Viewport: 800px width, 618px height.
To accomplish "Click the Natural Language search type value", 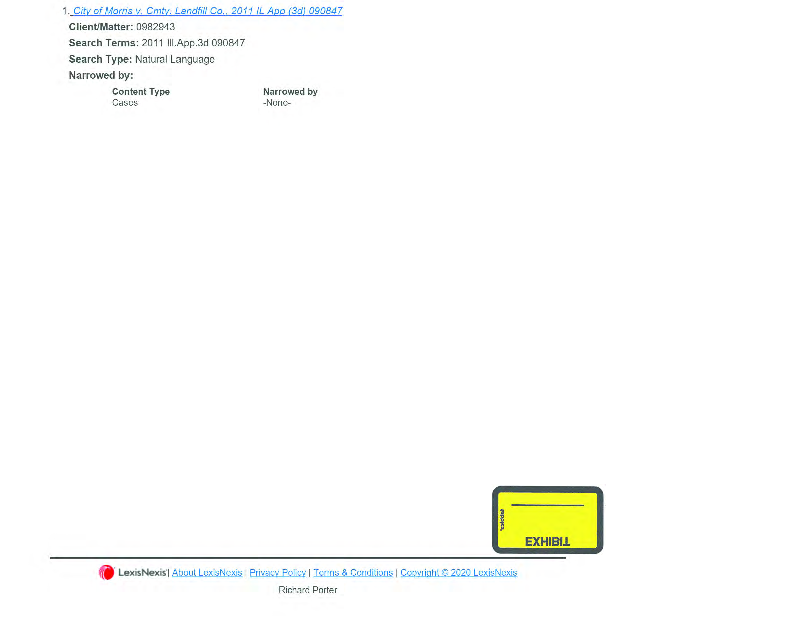I will coord(174,59).
